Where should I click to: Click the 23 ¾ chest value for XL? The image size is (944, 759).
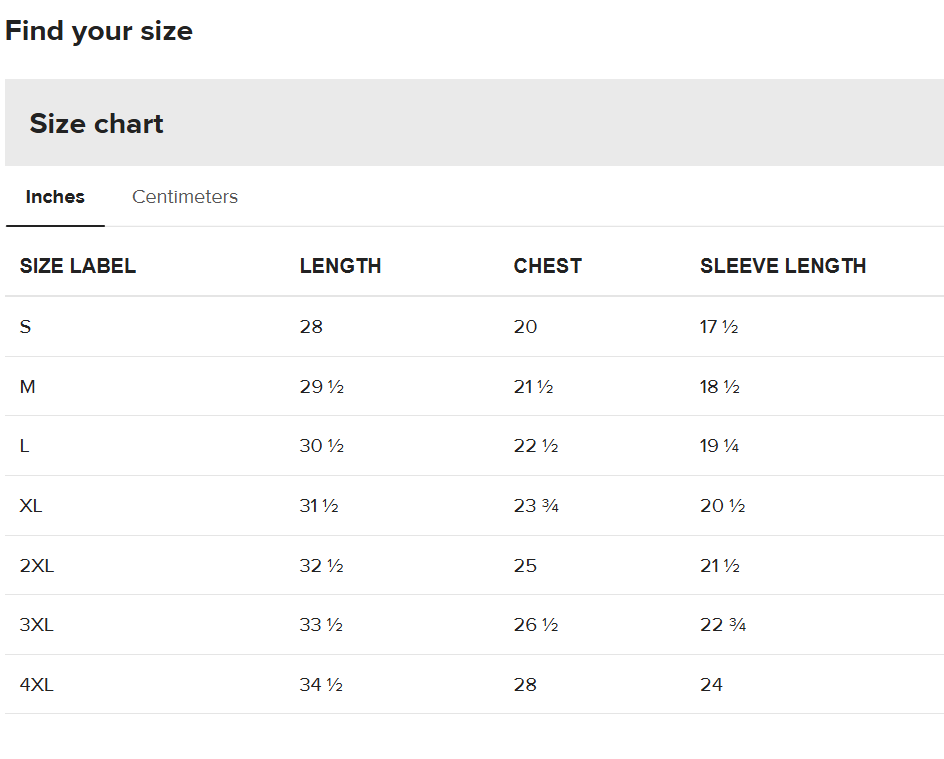(536, 506)
